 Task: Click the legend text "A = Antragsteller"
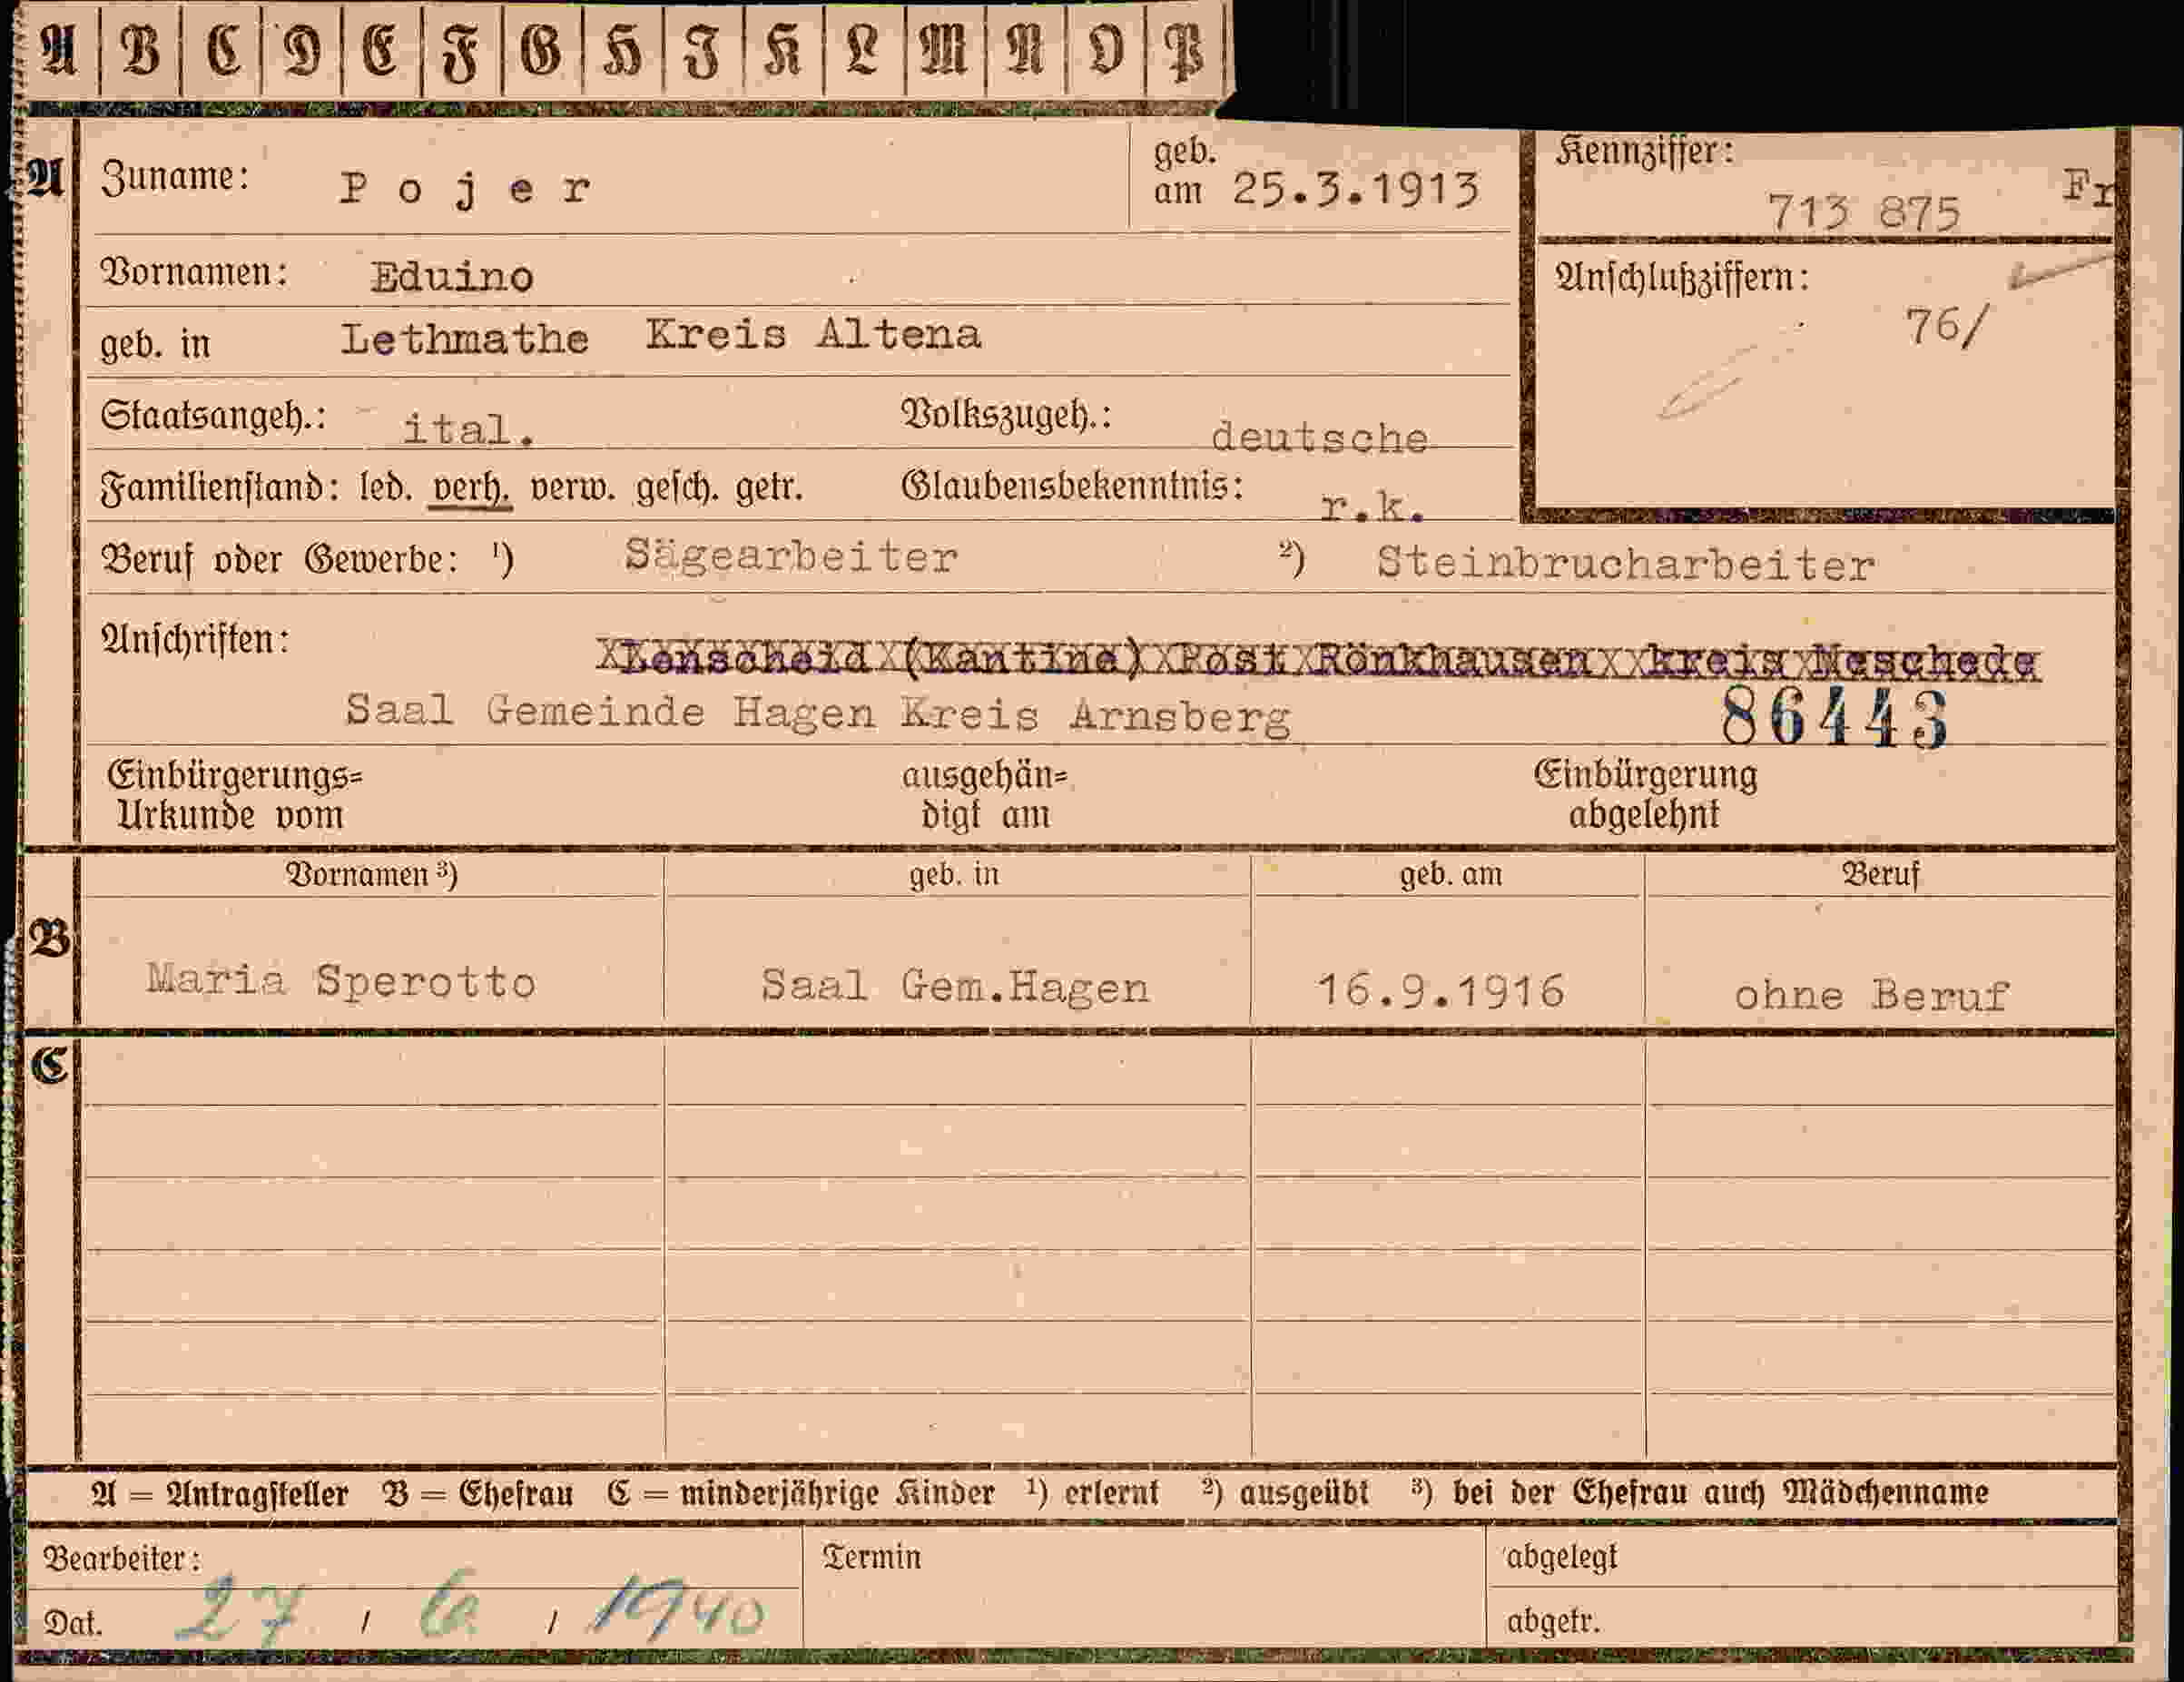click(x=219, y=1494)
